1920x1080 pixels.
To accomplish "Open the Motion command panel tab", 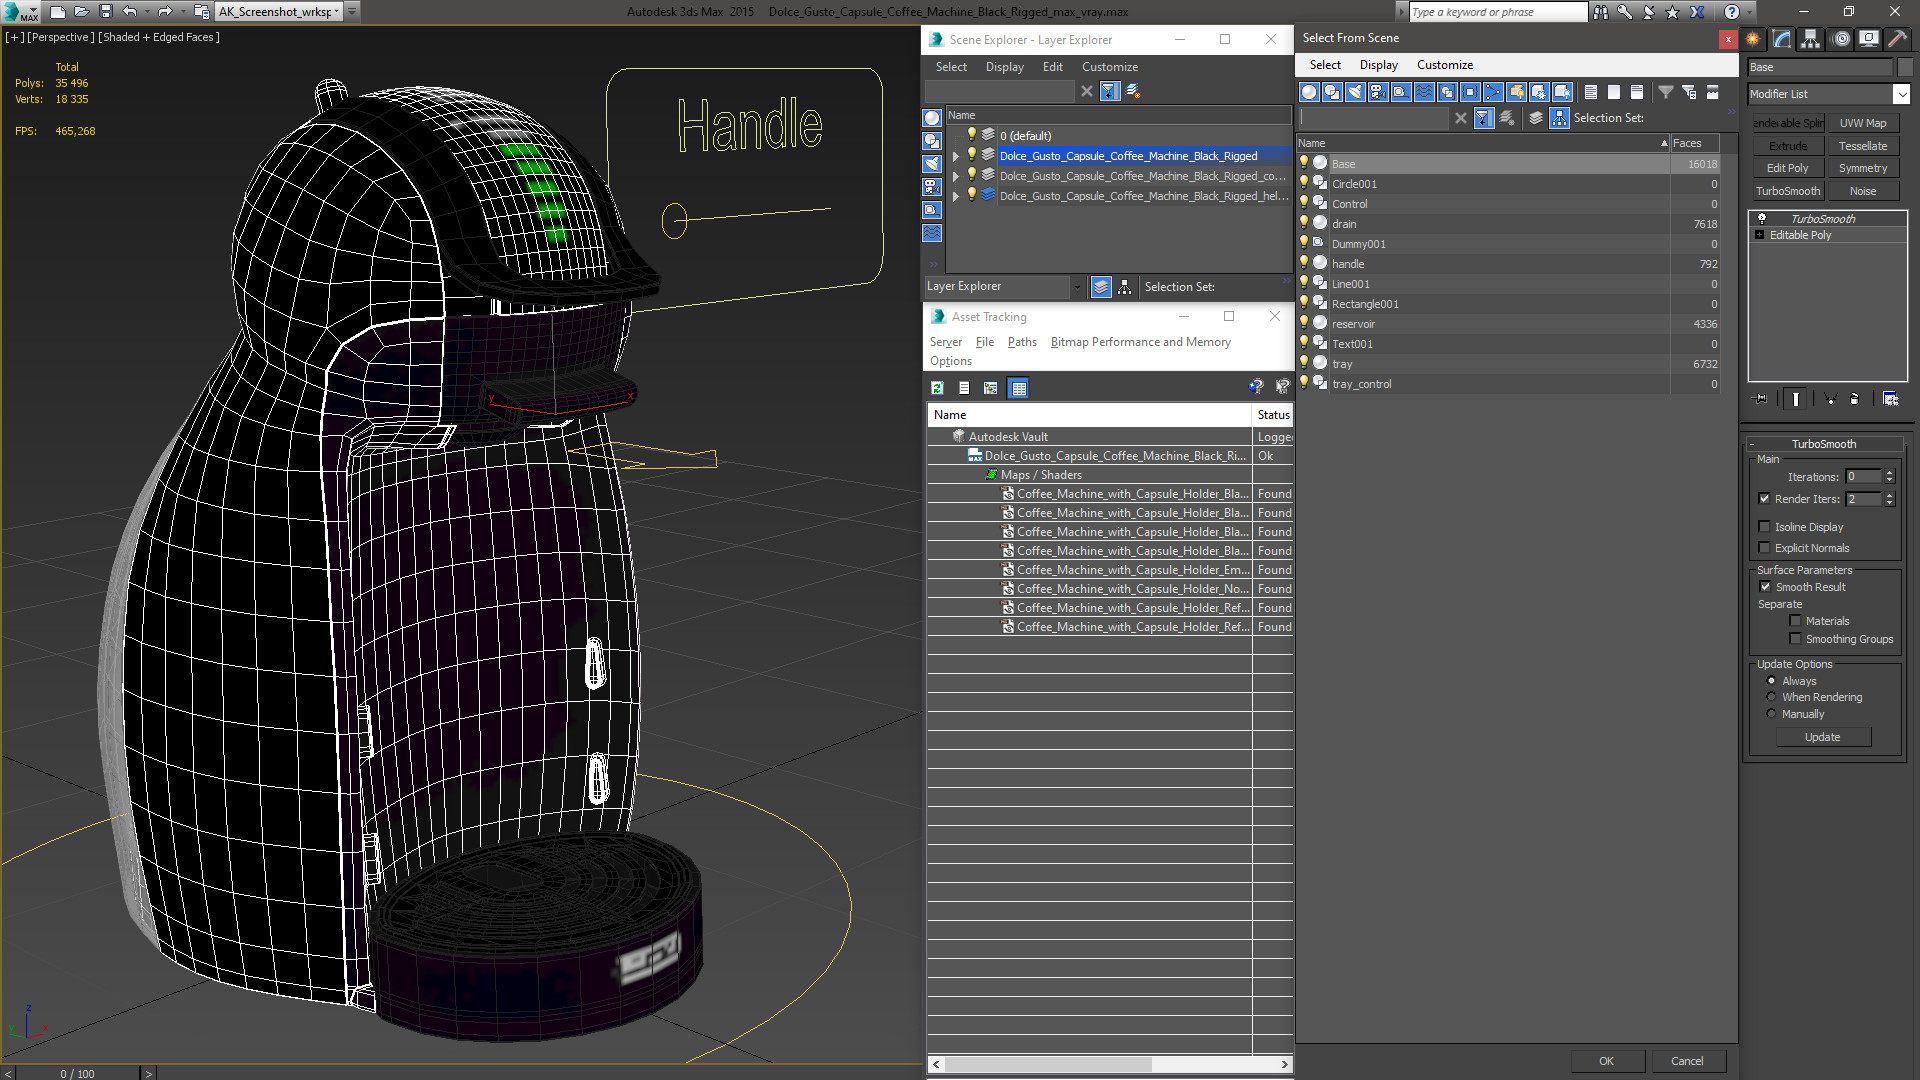I will pos(1841,39).
